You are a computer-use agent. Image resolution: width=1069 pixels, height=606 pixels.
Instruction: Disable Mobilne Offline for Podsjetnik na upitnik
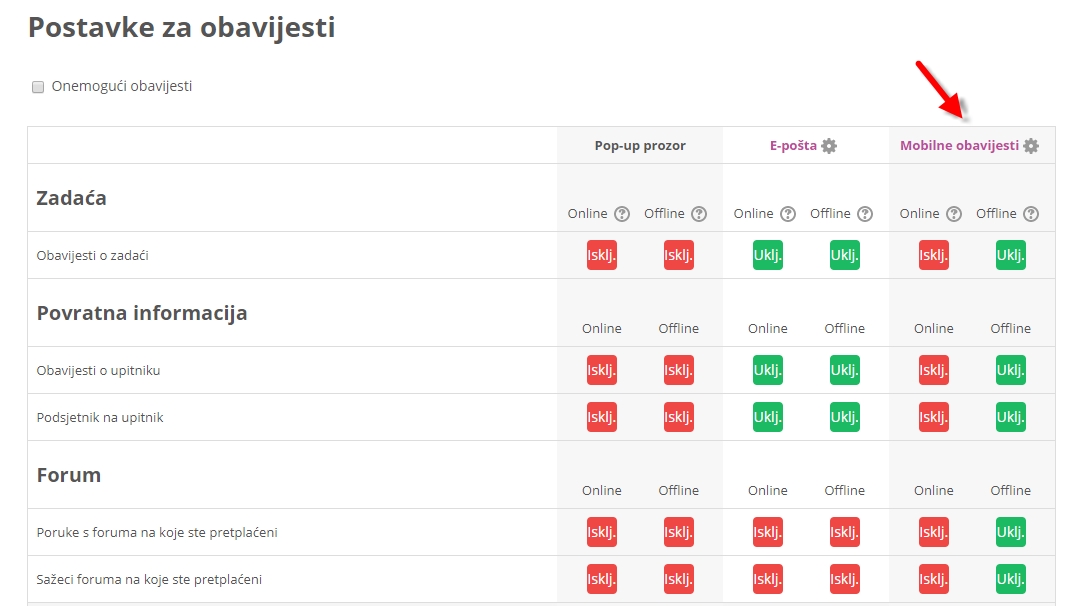pyautogui.click(x=1011, y=417)
